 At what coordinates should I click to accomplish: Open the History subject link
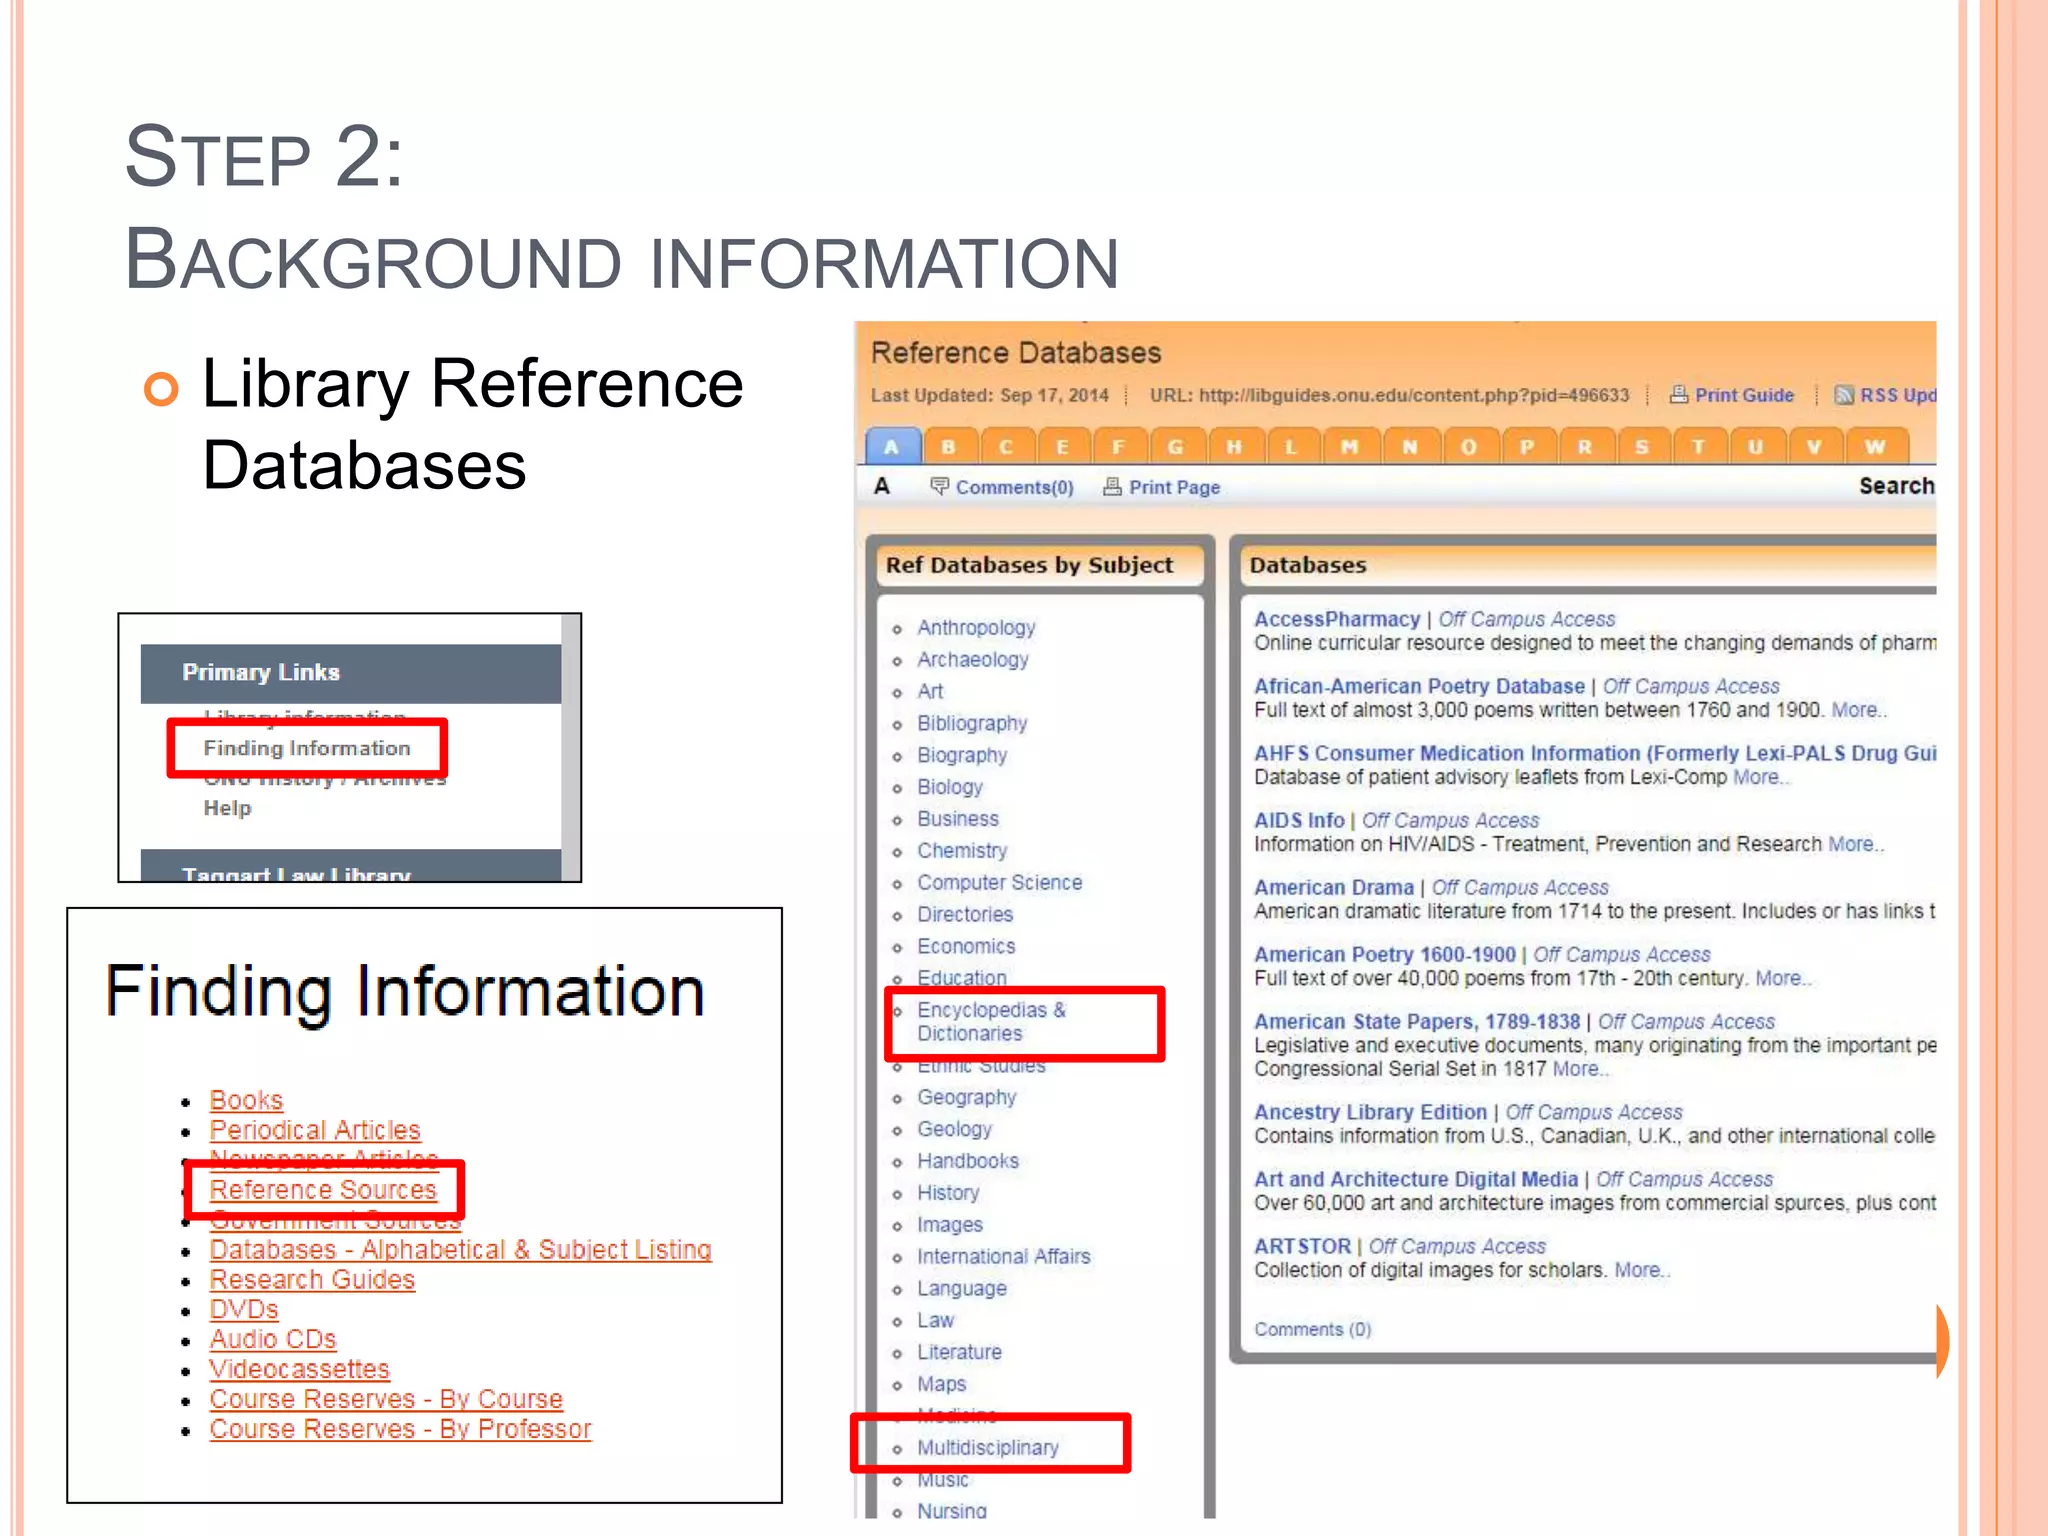point(948,1193)
